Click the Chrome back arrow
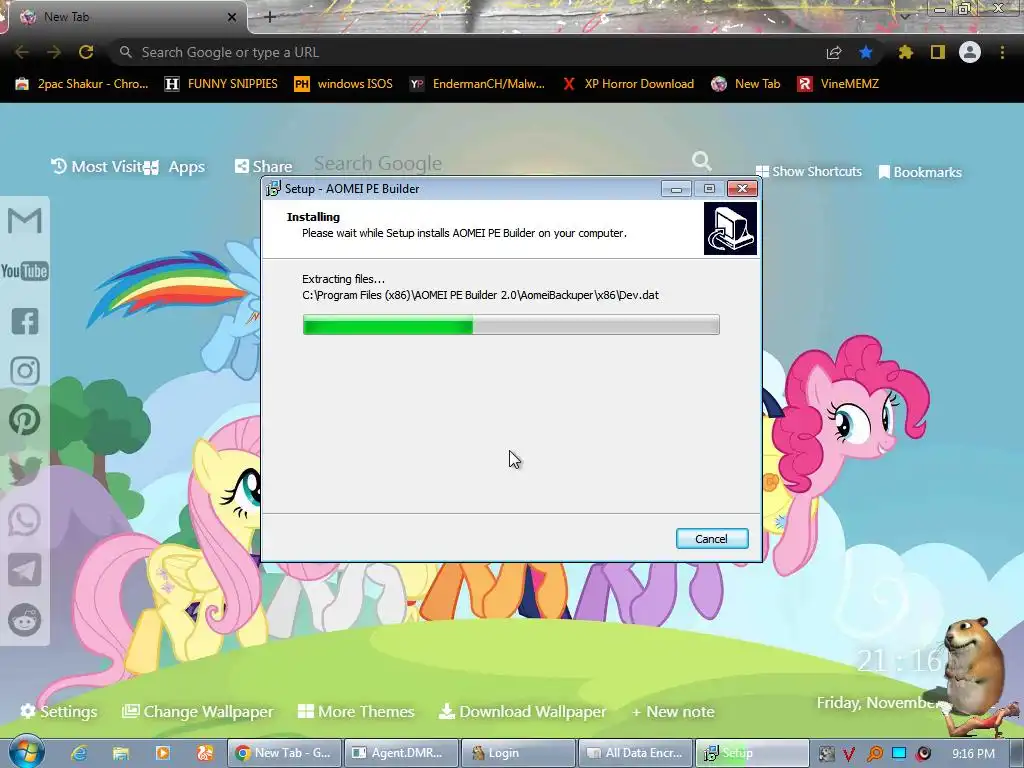The height and width of the screenshot is (768, 1024). pos(22,52)
